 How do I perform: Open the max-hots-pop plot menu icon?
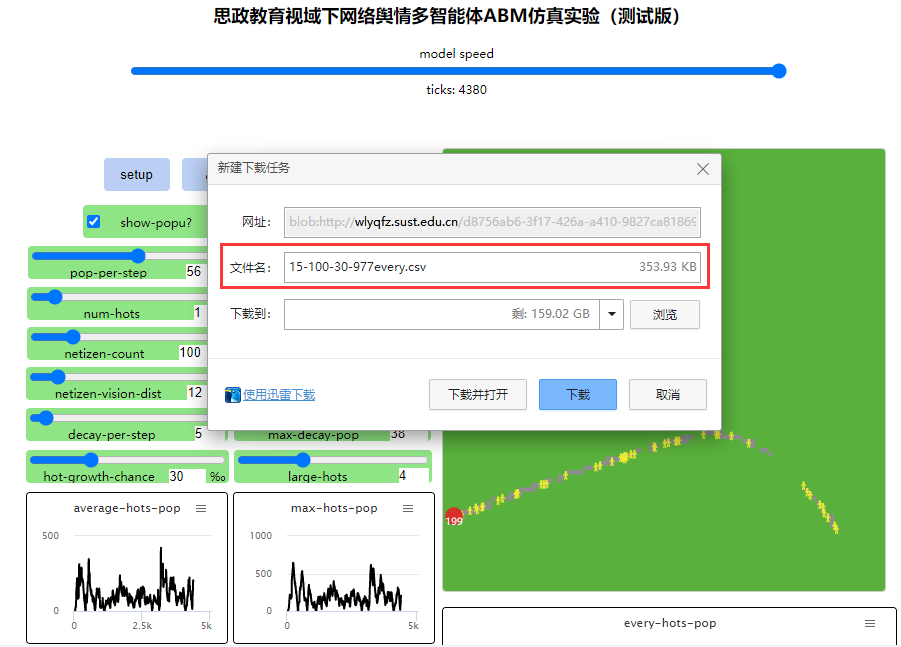[408, 509]
